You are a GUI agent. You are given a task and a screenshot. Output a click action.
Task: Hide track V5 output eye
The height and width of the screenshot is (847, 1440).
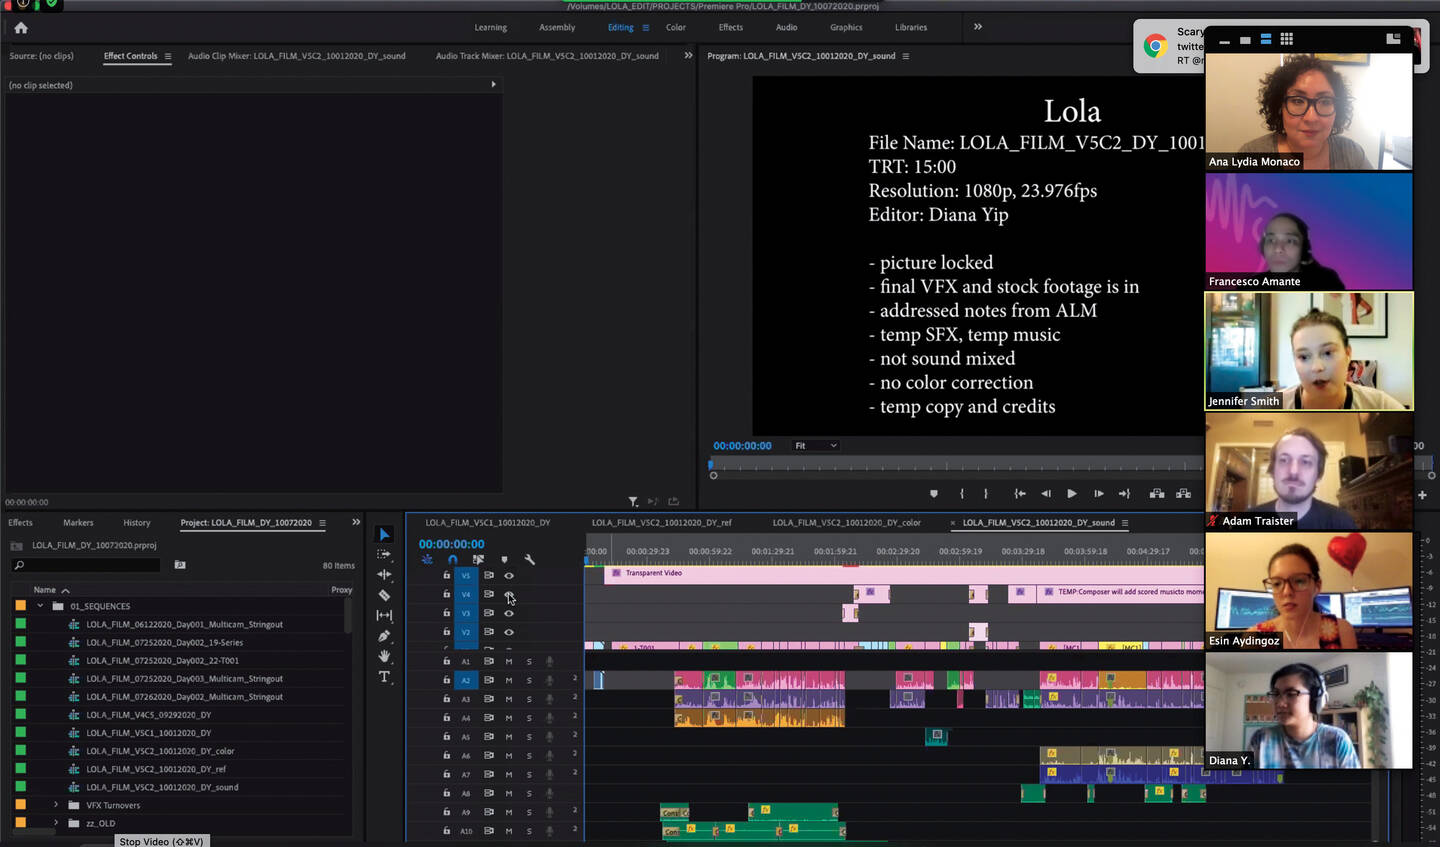click(x=509, y=576)
